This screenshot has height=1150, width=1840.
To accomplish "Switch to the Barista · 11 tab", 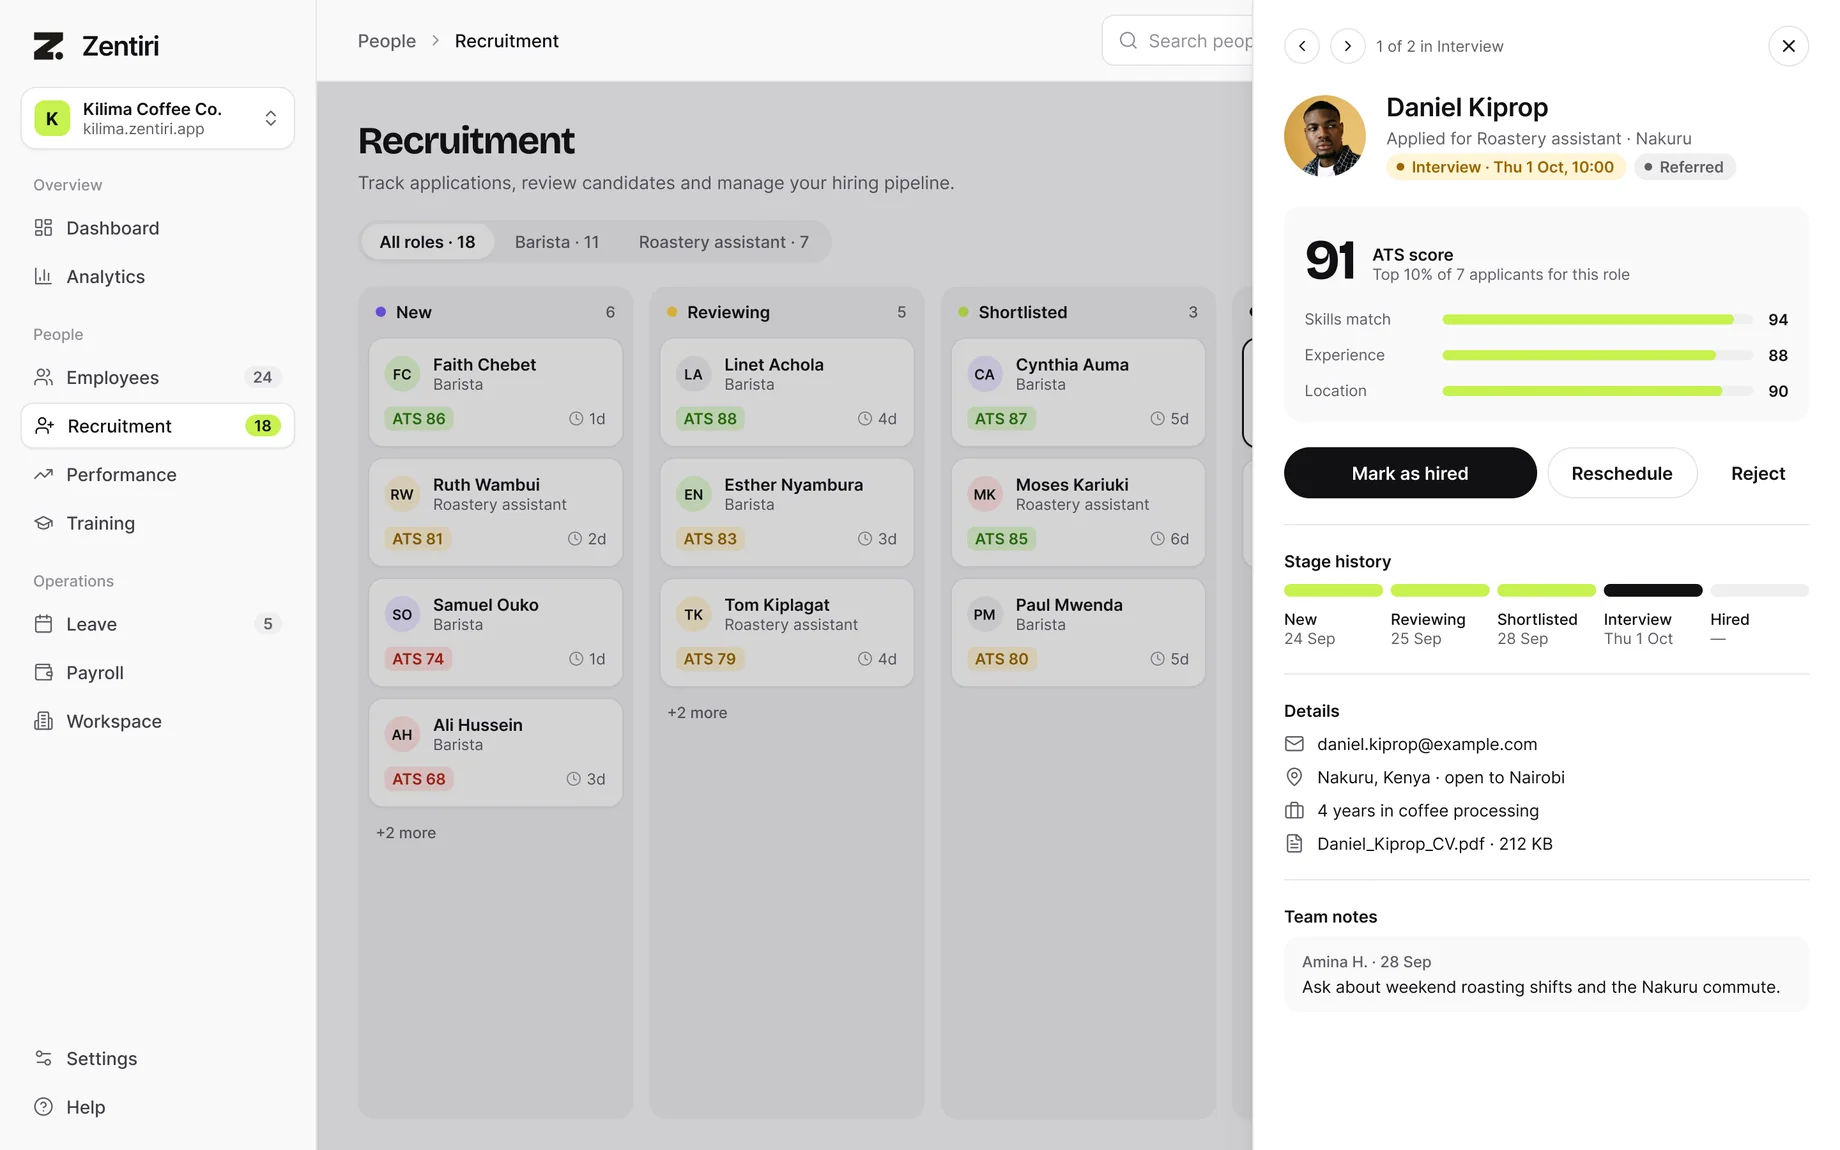I will tap(557, 242).
